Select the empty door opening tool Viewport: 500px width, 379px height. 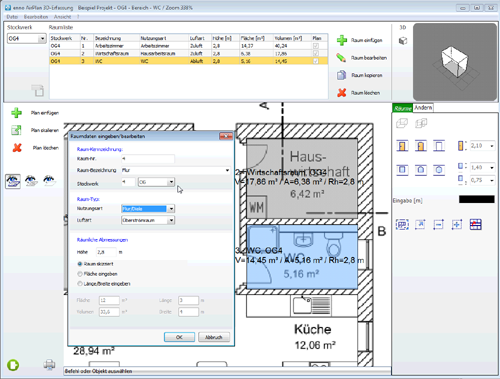coord(439,146)
